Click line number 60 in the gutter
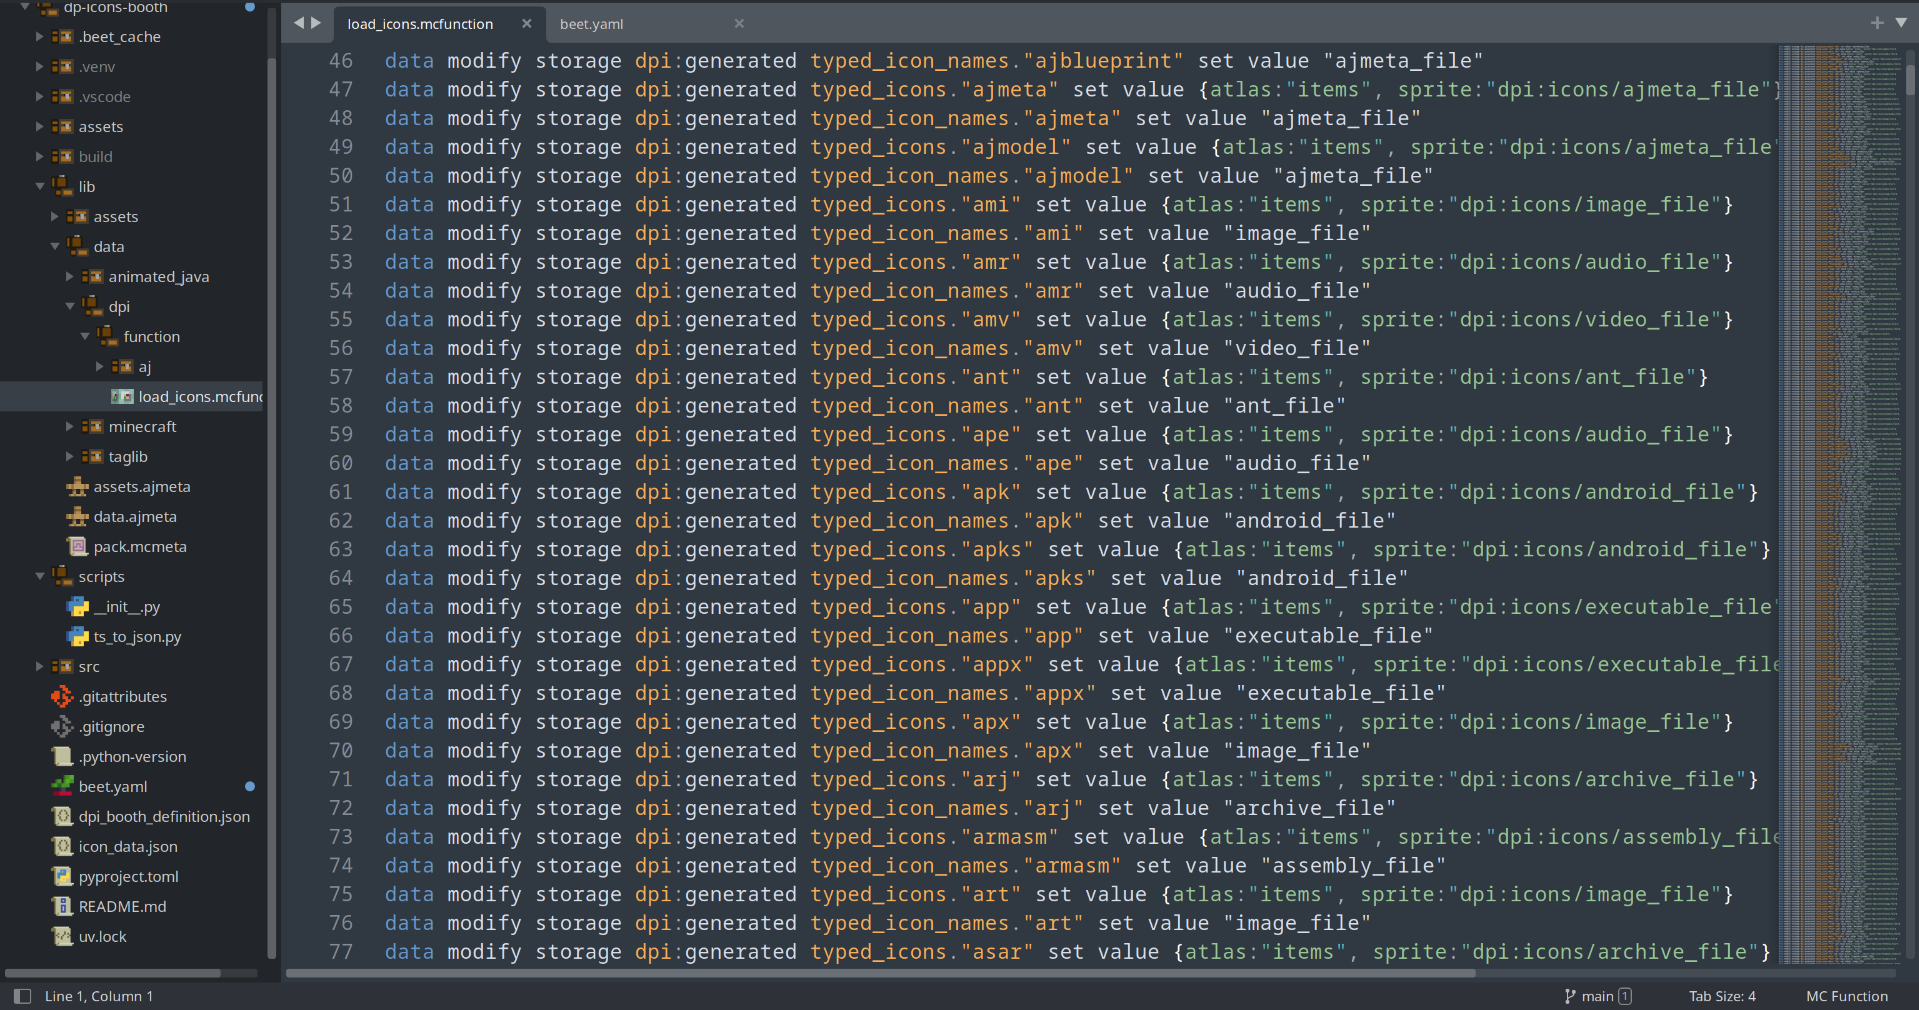1919x1010 pixels. coord(341,464)
